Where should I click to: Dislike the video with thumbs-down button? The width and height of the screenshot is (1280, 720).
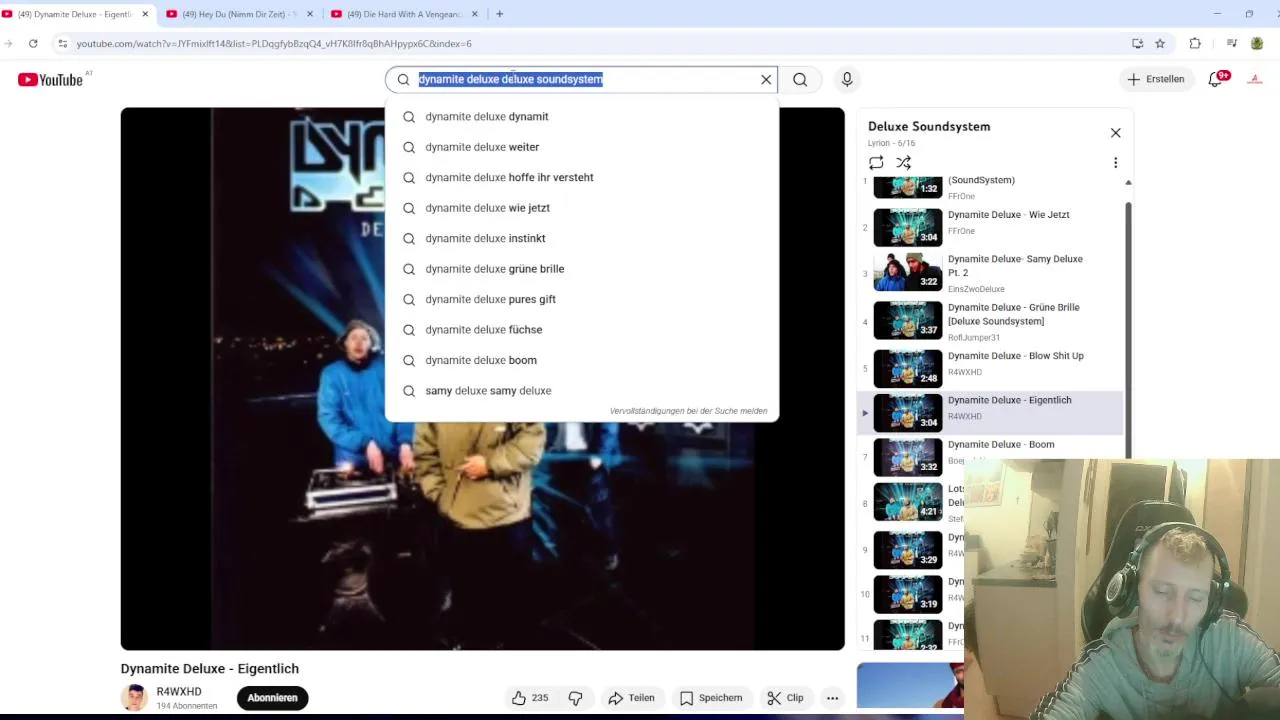tap(576, 698)
